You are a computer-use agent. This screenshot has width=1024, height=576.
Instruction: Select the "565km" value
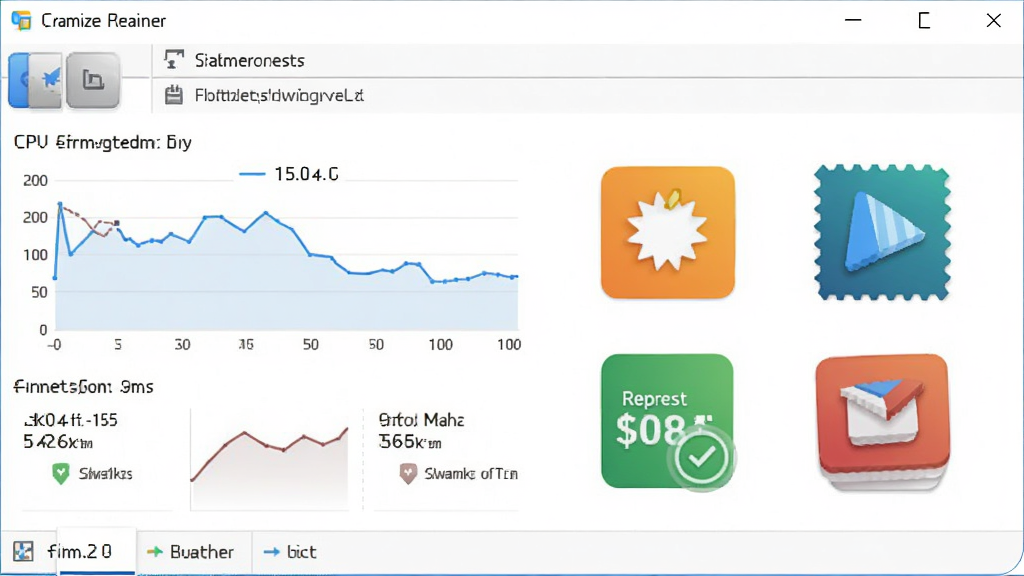[410, 442]
